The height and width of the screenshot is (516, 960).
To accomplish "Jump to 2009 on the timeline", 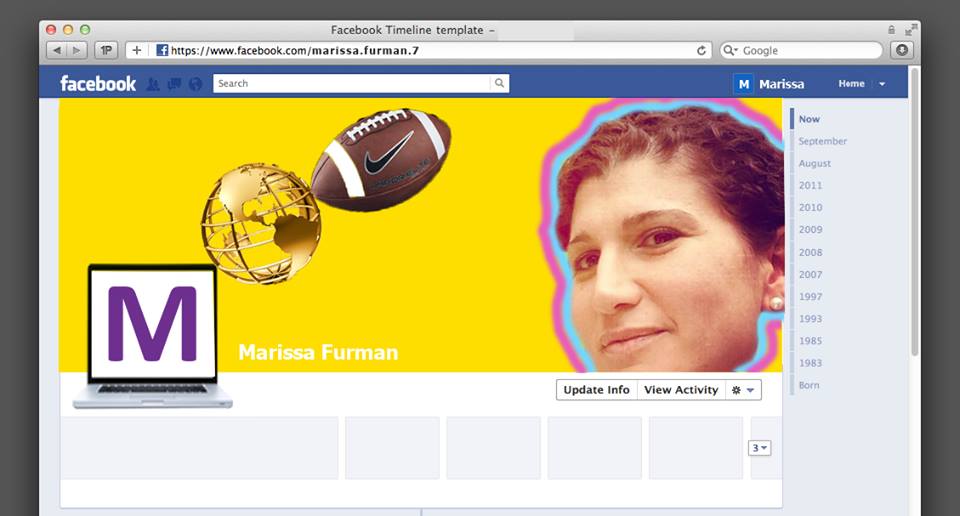I will point(810,230).
